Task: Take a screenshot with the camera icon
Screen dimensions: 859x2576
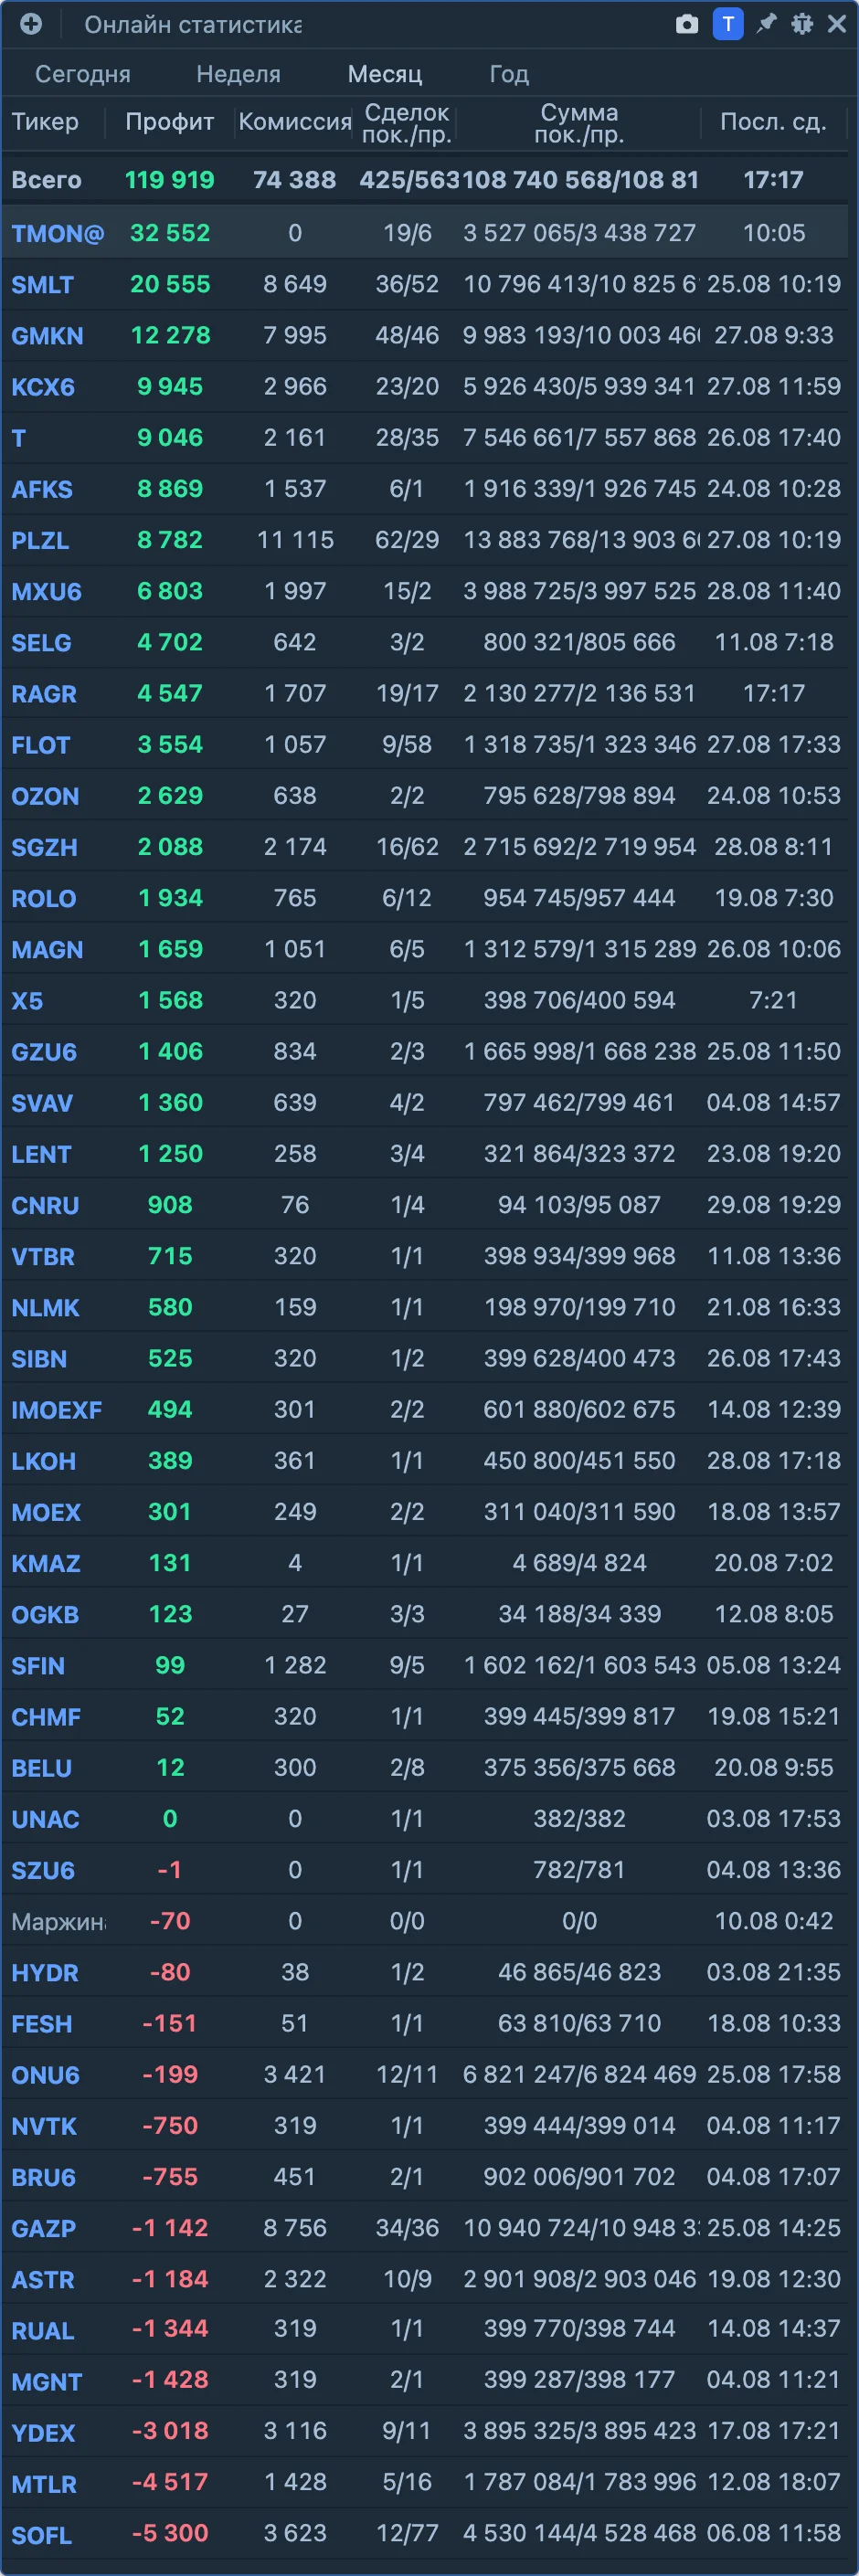Action: (x=687, y=24)
